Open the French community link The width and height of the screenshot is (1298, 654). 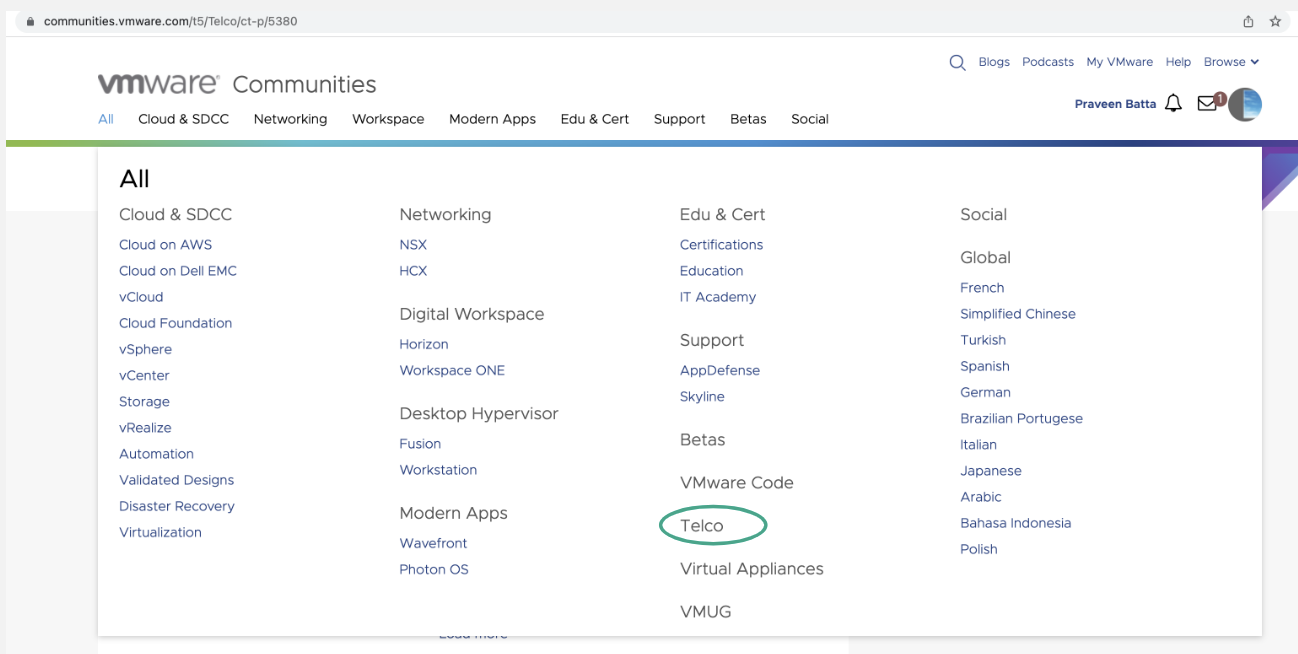coord(982,288)
